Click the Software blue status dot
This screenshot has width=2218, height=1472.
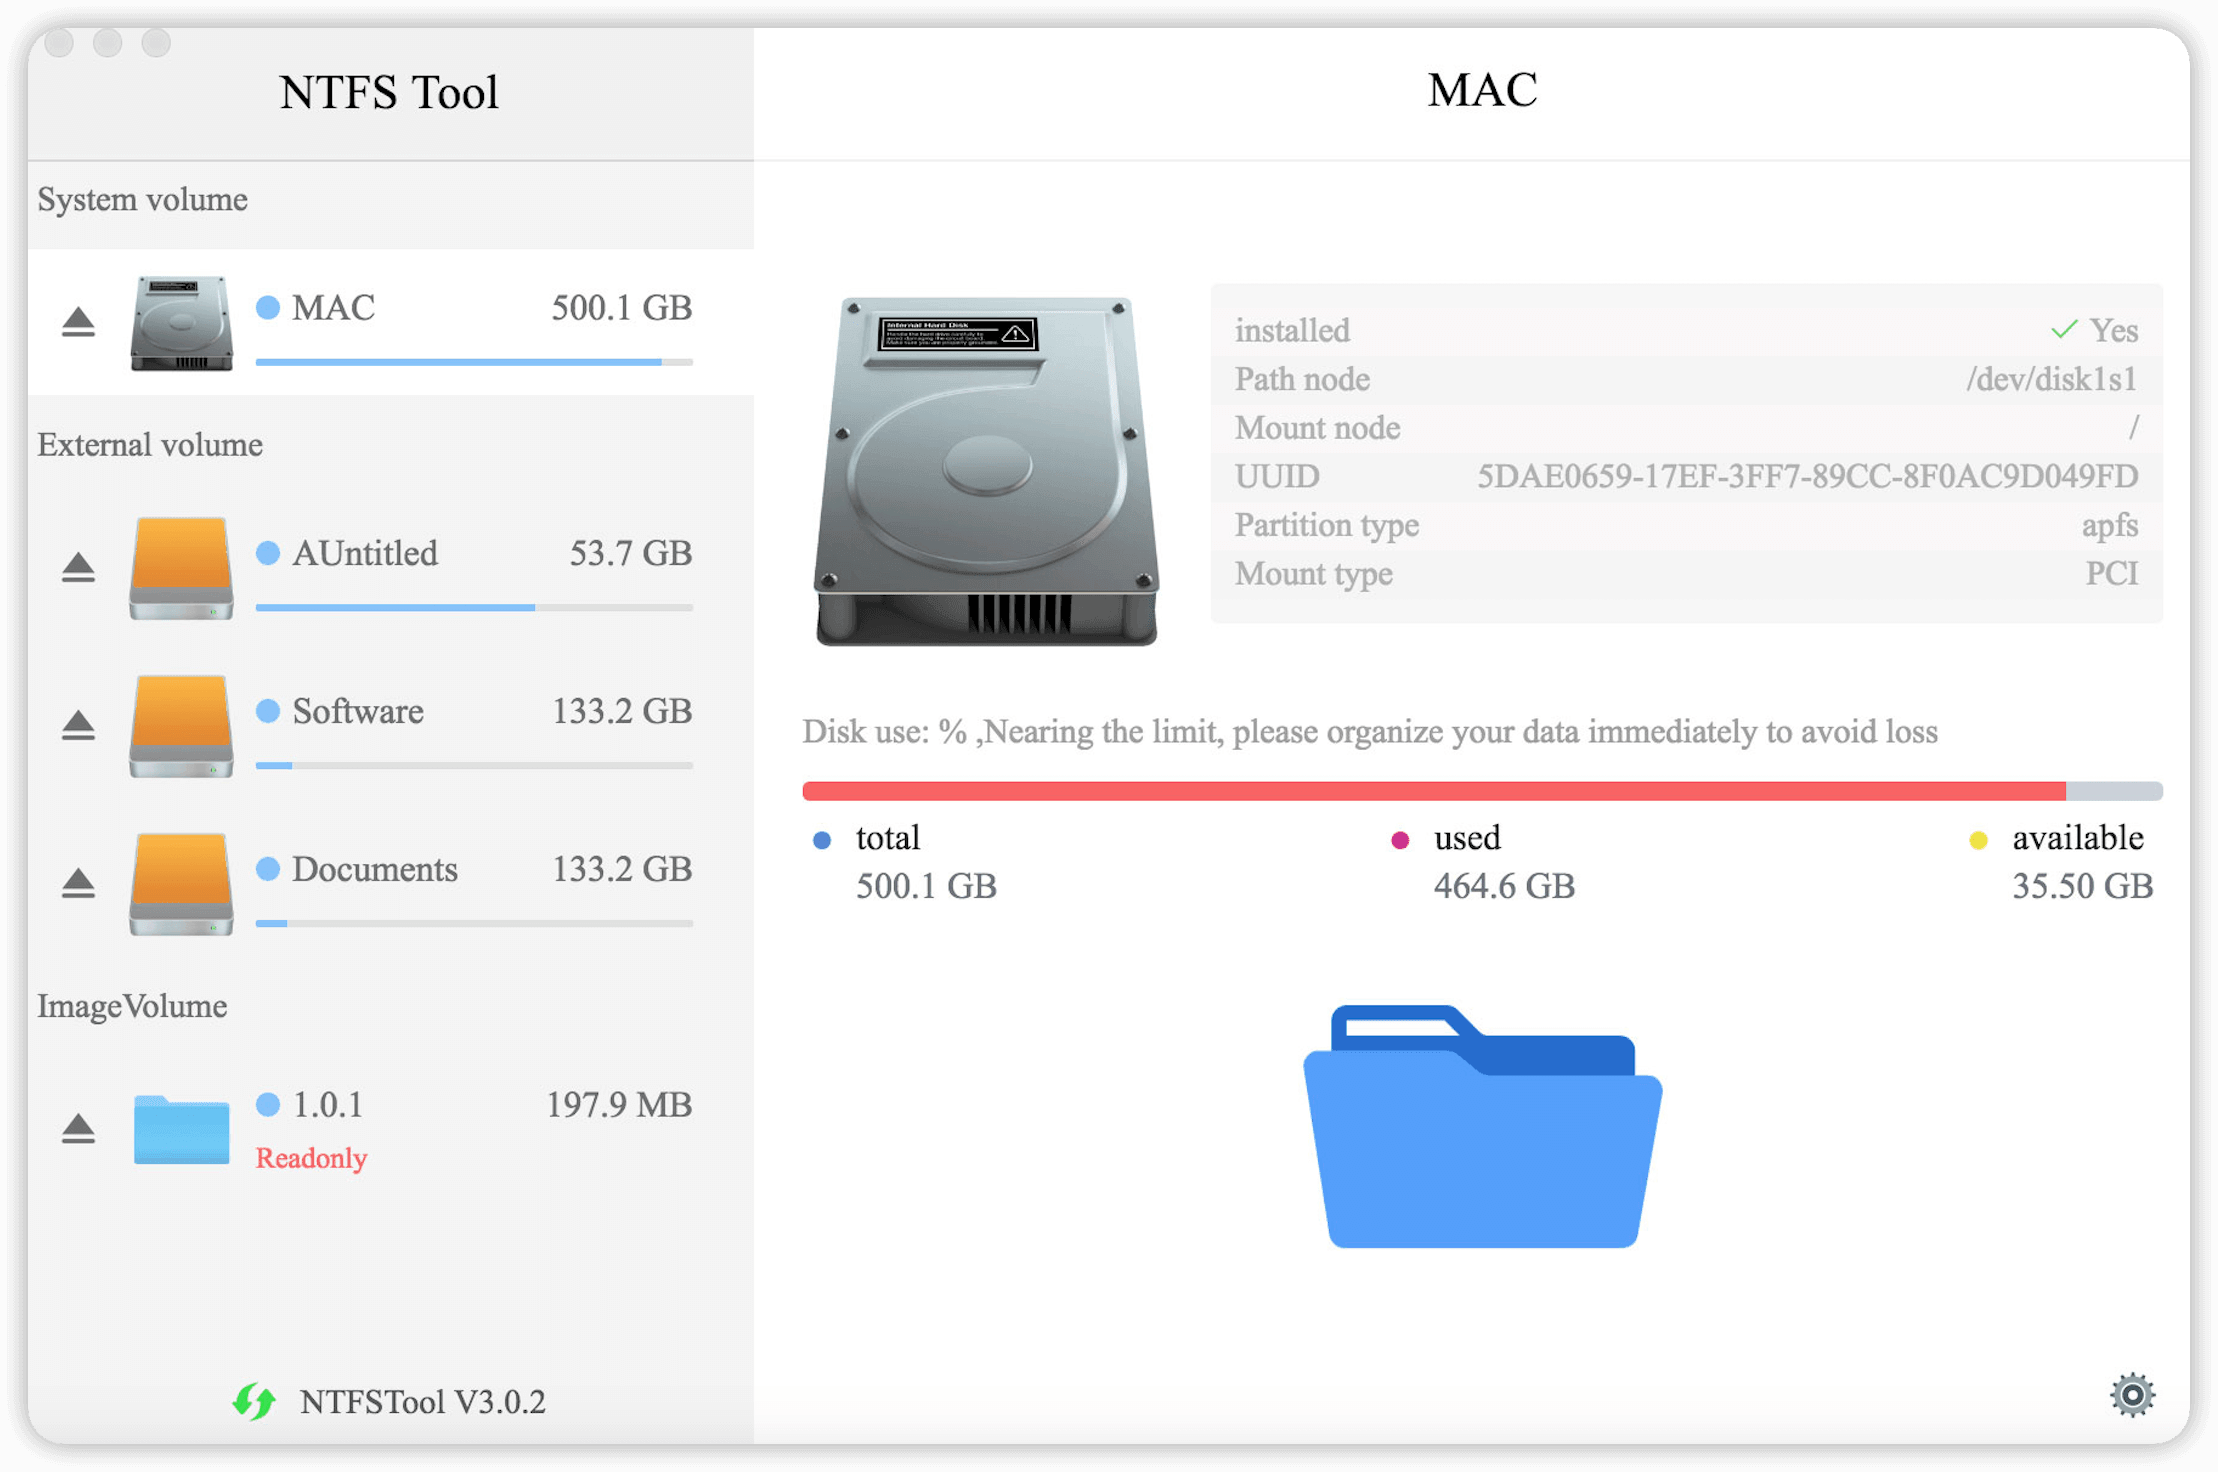(268, 711)
